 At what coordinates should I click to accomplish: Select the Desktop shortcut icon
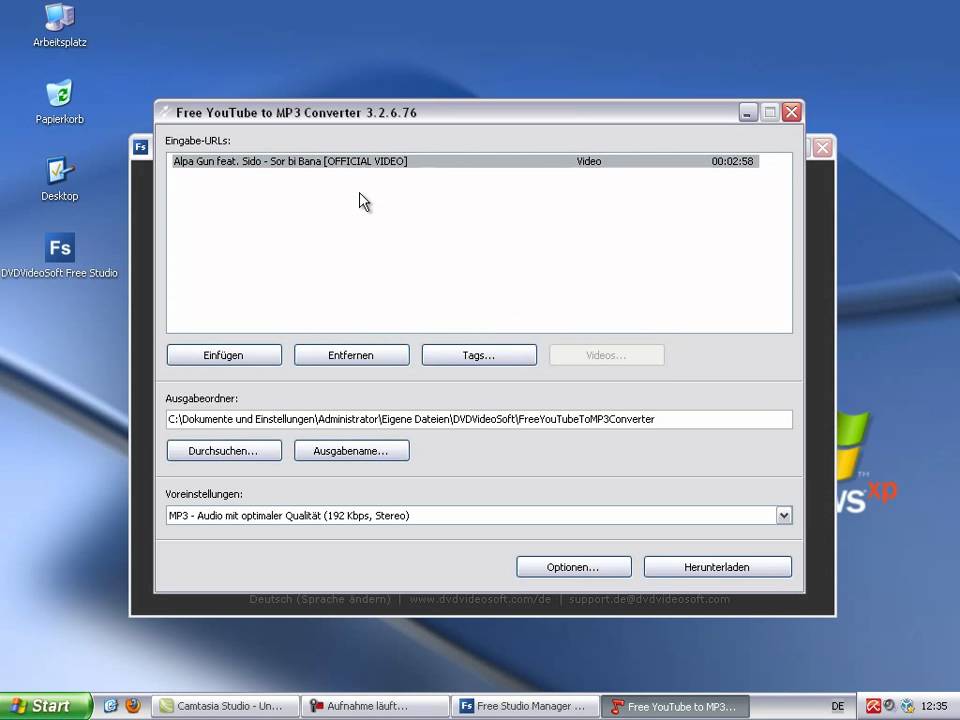click(x=59, y=179)
